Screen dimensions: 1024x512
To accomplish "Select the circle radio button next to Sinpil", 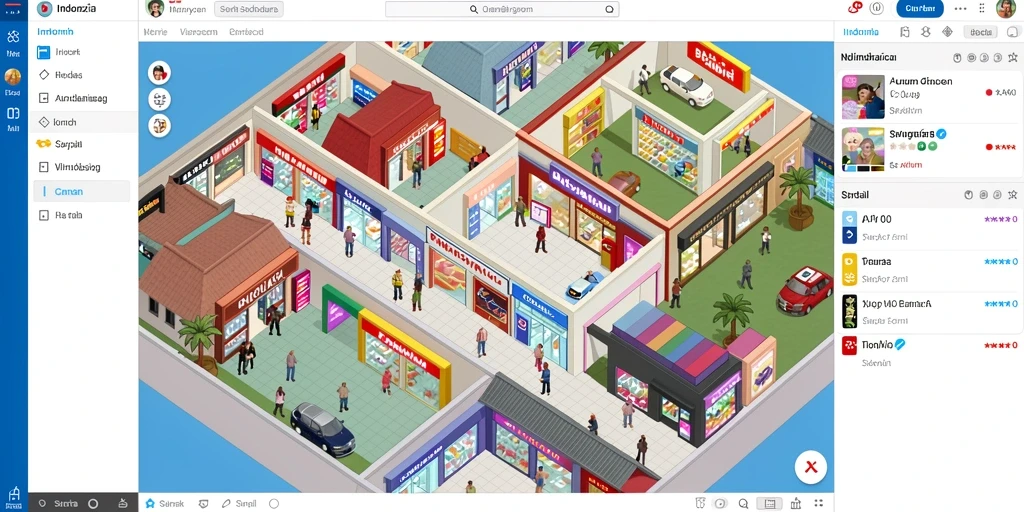I will click(274, 504).
